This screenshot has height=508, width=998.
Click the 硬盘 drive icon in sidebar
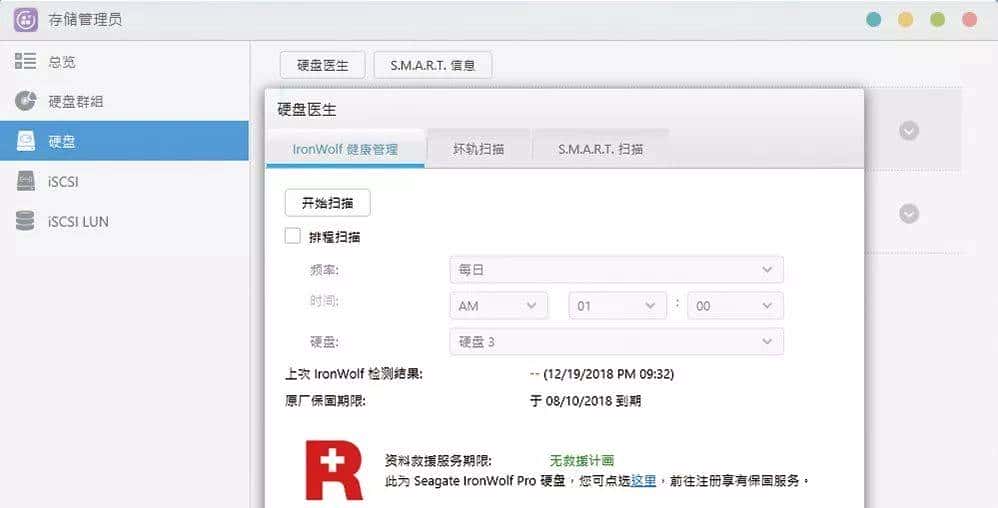[26, 142]
